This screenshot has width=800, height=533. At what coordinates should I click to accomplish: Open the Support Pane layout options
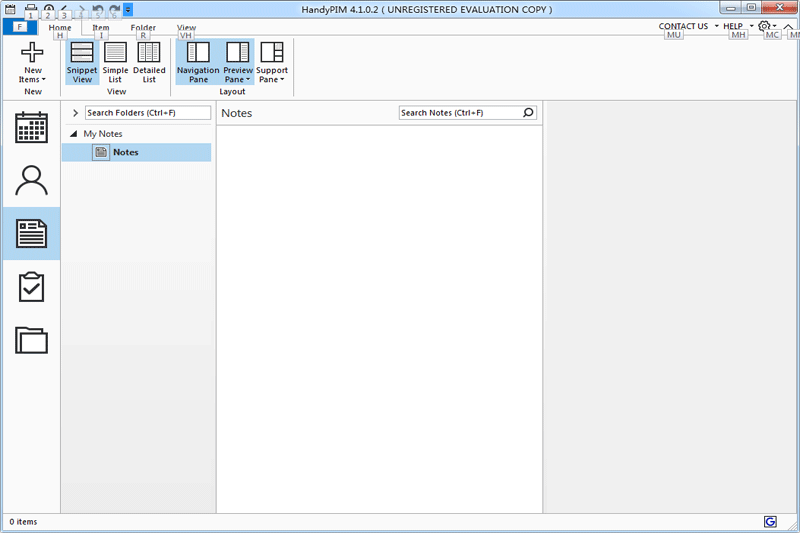271,62
